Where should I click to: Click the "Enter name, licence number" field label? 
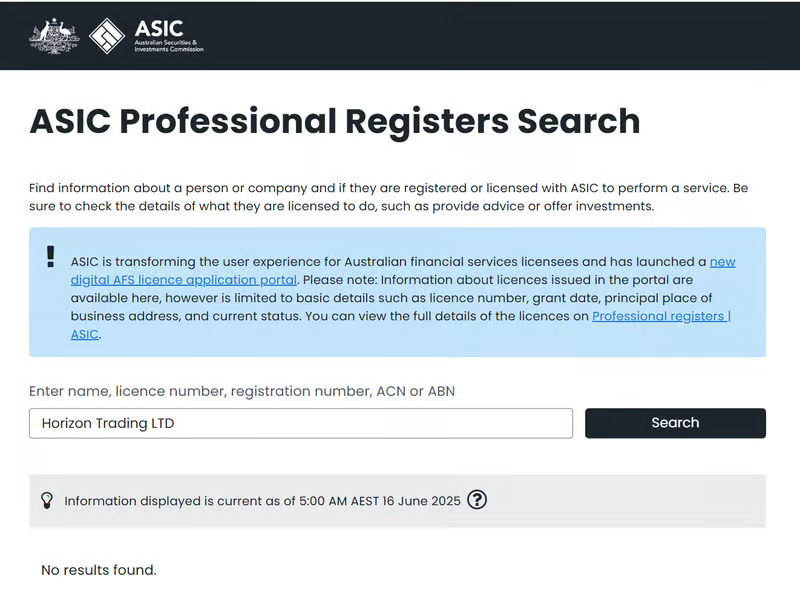coord(242,391)
